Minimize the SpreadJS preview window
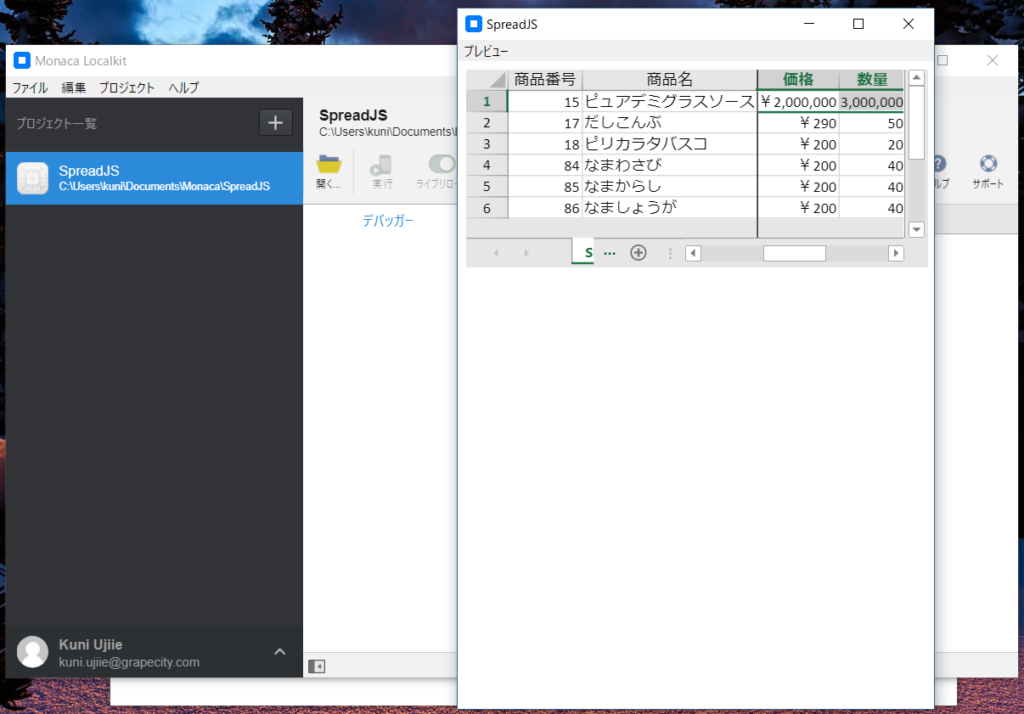This screenshot has height=714, width=1024. pyautogui.click(x=808, y=24)
